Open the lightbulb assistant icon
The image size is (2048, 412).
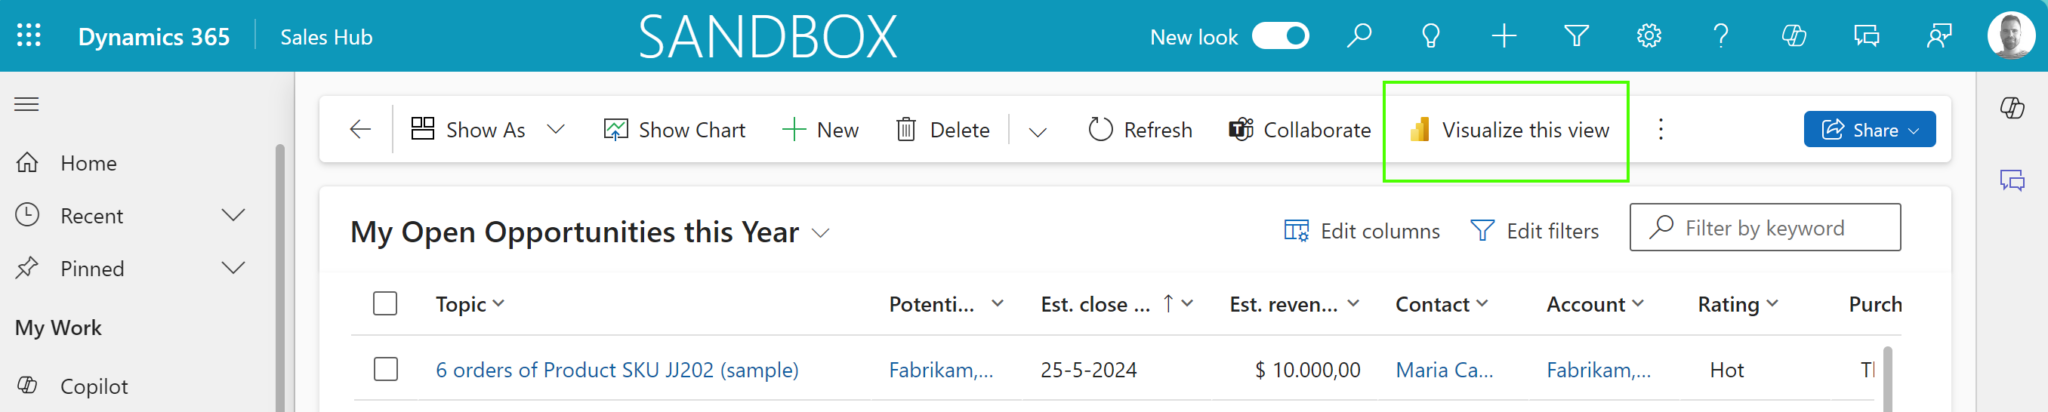pyautogui.click(x=1431, y=37)
